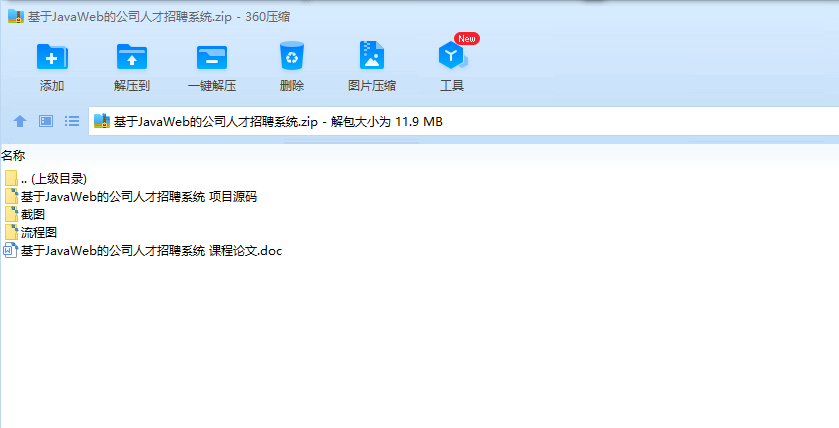Switch to thumbnail view mode icon
This screenshot has width=839, height=428.
[46, 121]
